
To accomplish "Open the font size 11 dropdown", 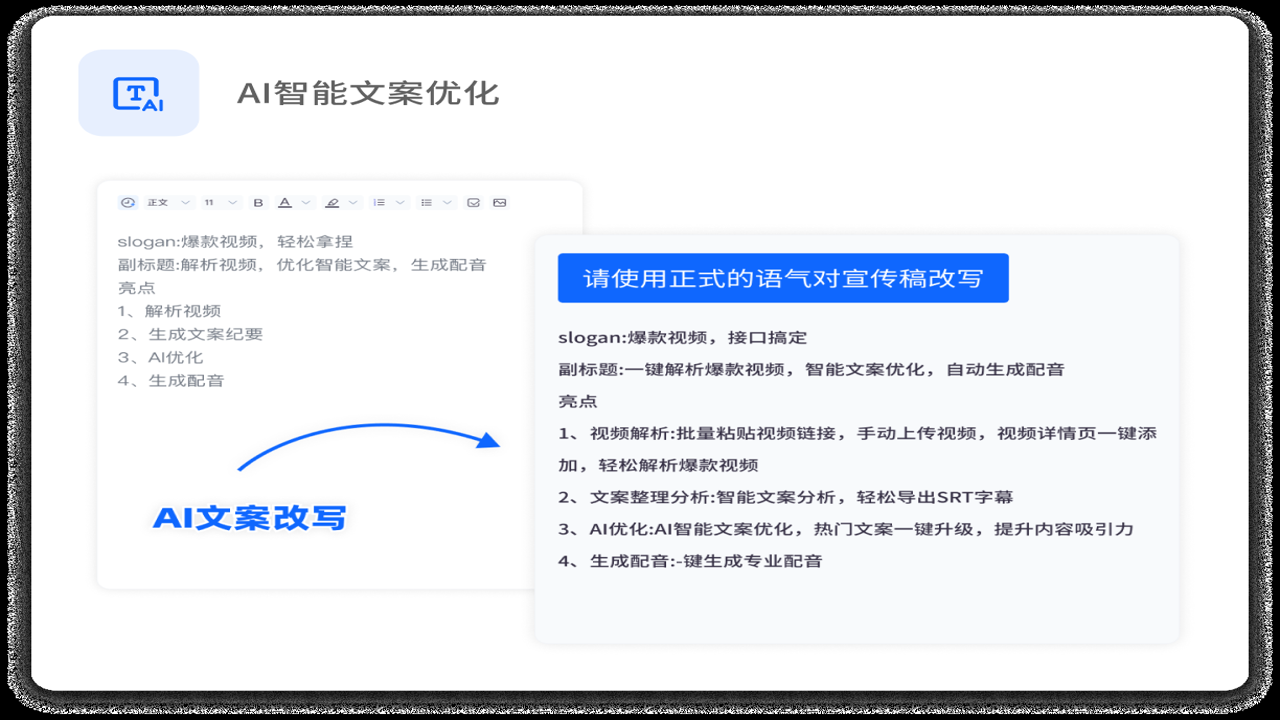I will (x=221, y=202).
